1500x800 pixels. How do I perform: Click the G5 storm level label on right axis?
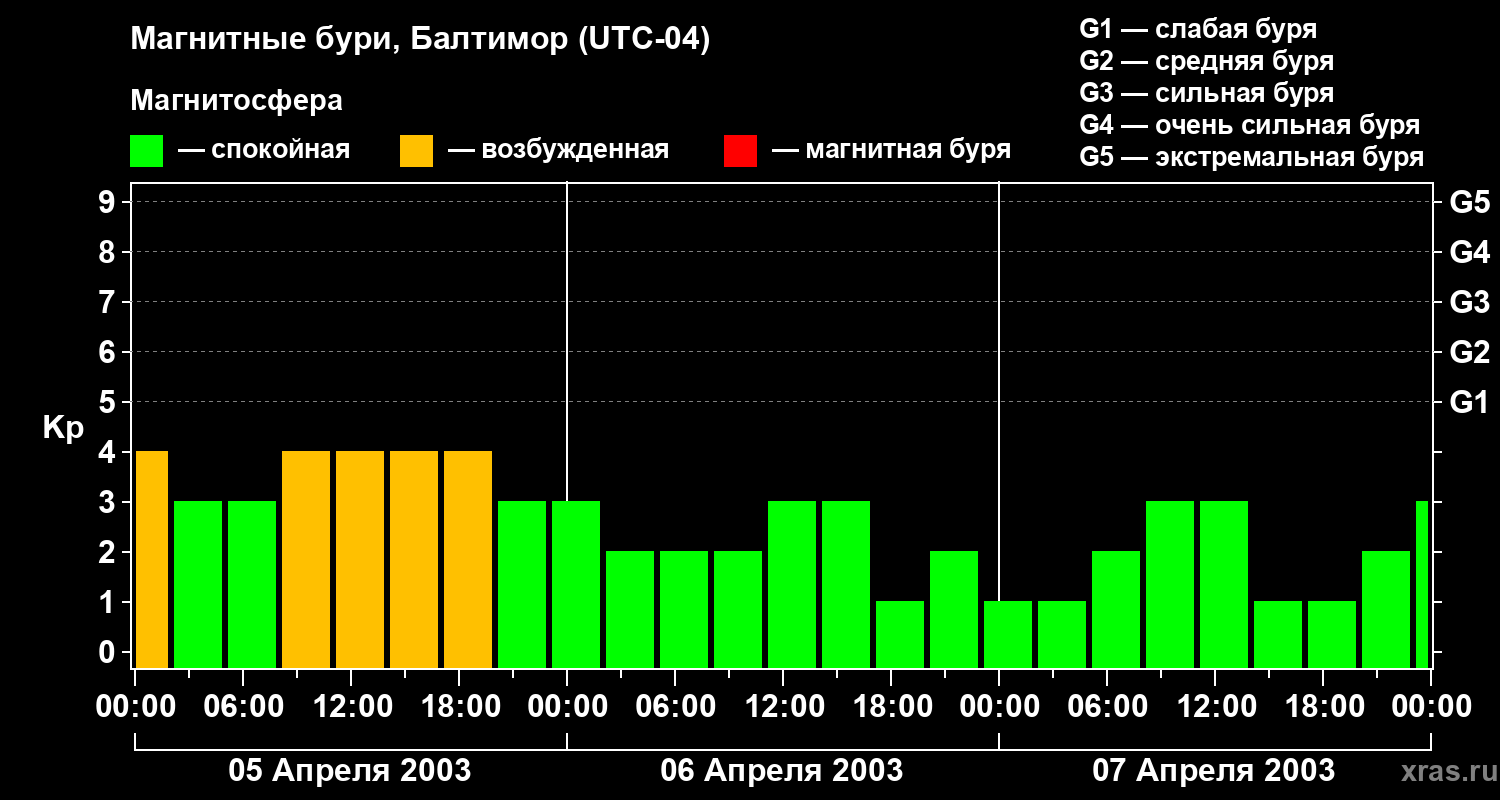tap(1469, 202)
